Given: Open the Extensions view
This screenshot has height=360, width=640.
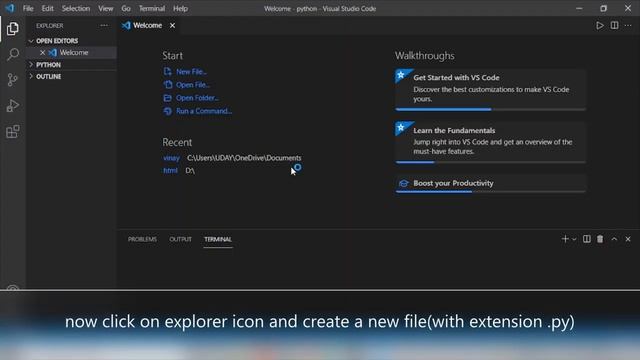Looking at the screenshot, I should (x=13, y=131).
